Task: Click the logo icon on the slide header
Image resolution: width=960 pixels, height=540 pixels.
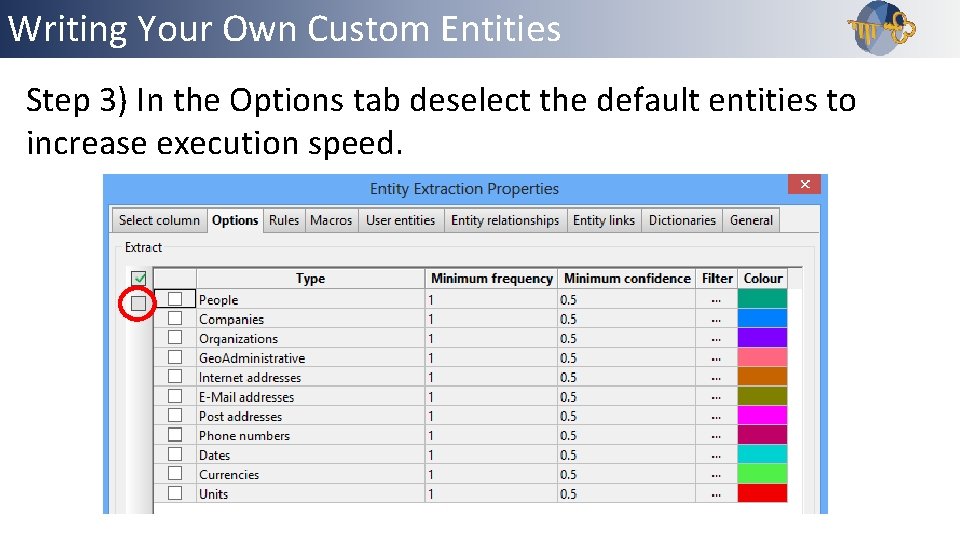Action: point(881,27)
